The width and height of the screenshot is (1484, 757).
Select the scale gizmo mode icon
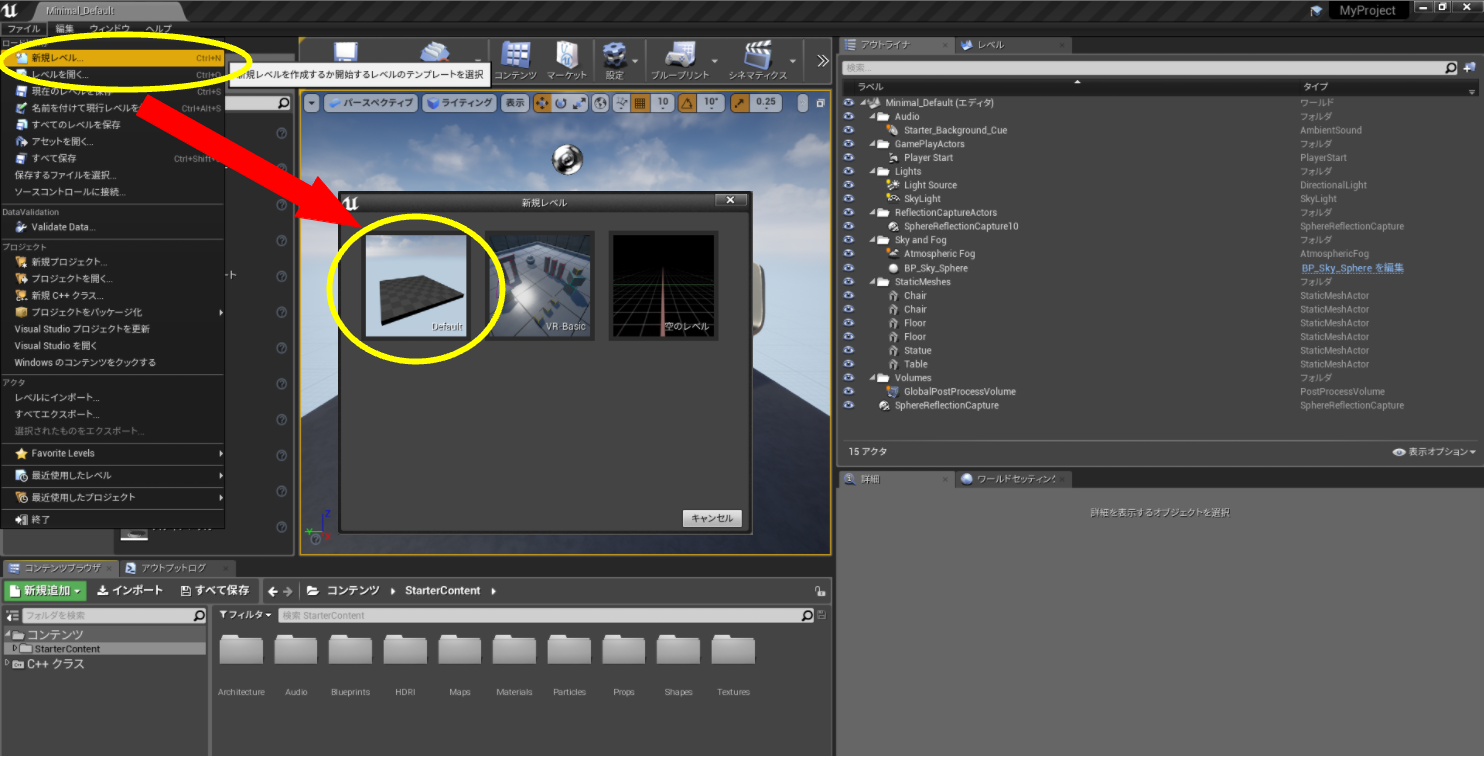[579, 103]
